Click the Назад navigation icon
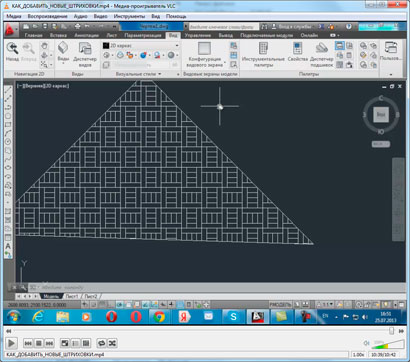This screenshot has width=410, height=362. [x=12, y=52]
